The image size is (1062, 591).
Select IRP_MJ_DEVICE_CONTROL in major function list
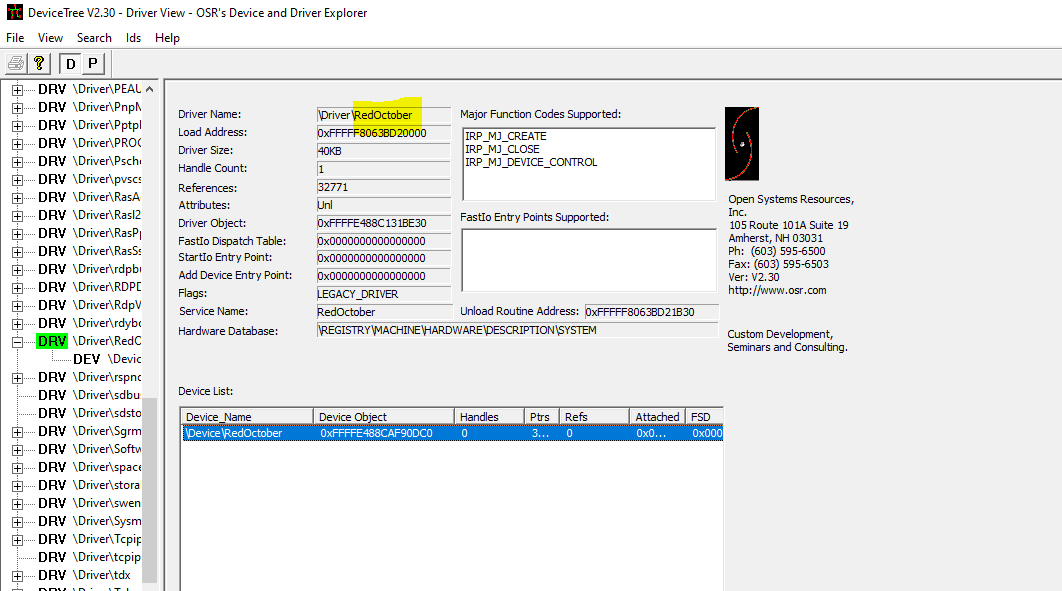pyautogui.click(x=531, y=162)
